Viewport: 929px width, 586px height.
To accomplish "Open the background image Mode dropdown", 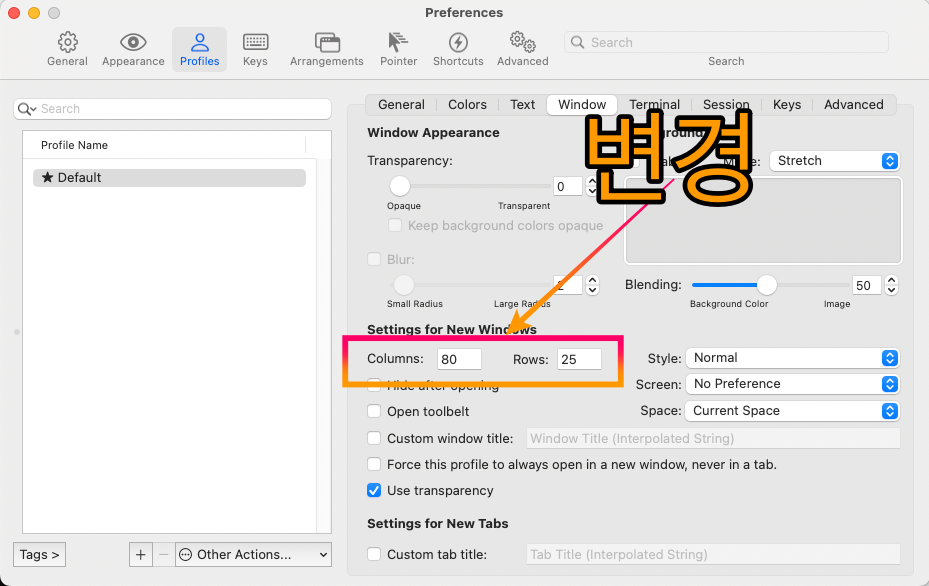I will 835,161.
